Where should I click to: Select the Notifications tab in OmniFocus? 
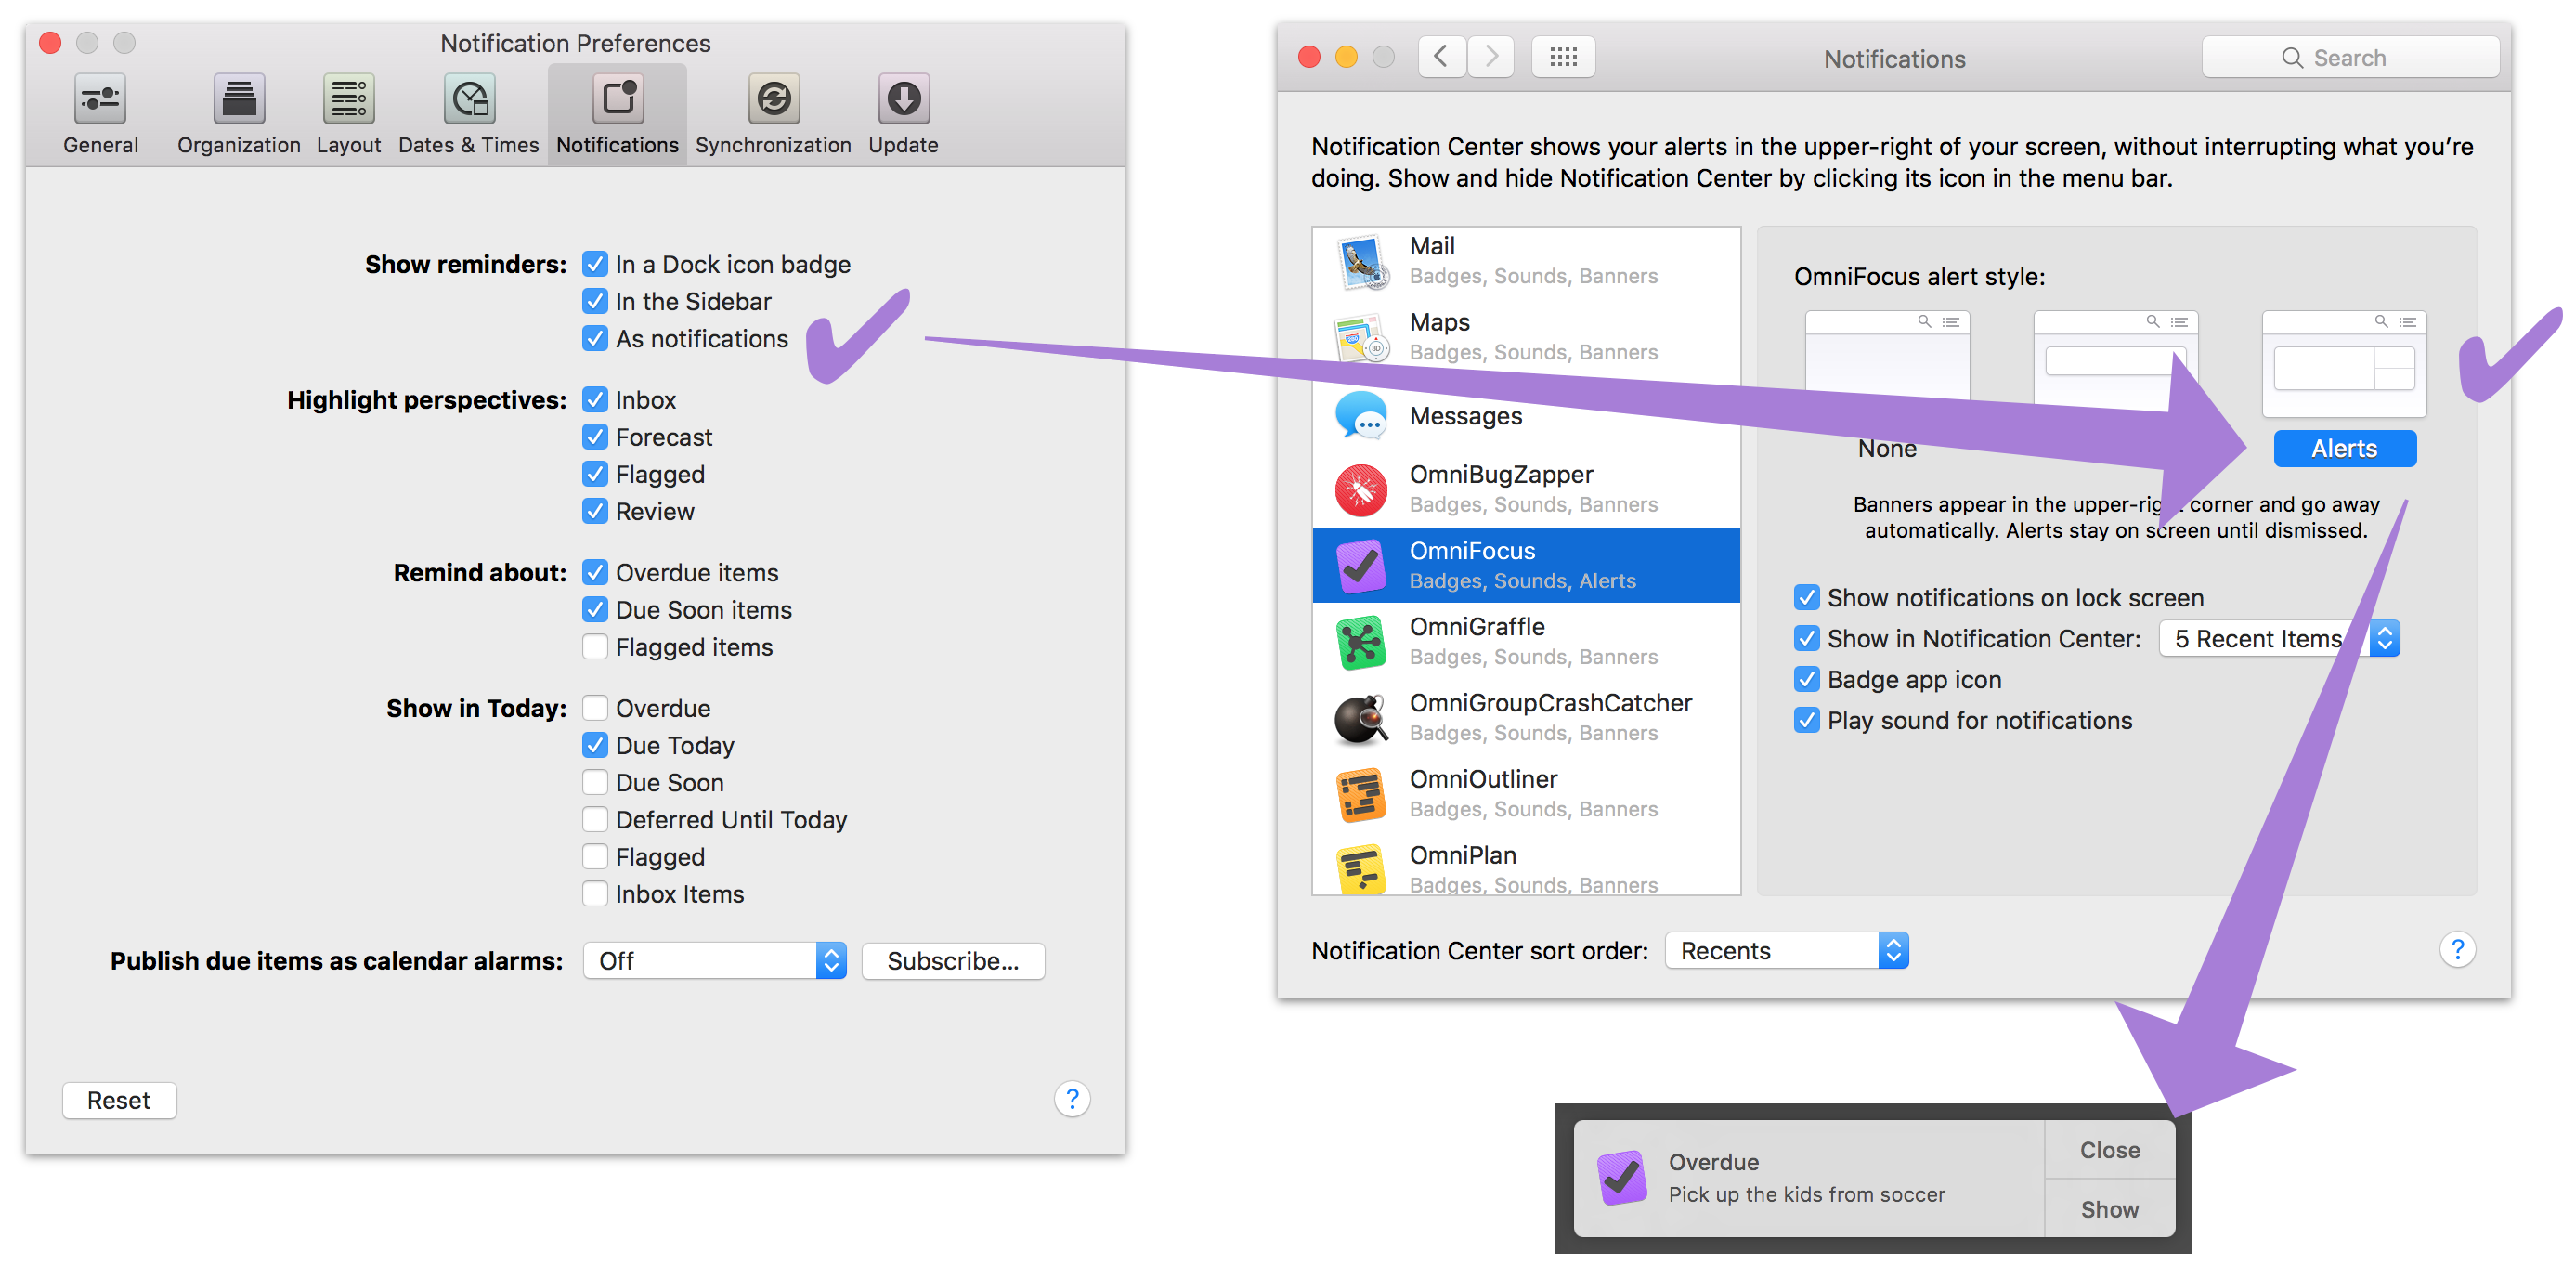click(x=616, y=115)
